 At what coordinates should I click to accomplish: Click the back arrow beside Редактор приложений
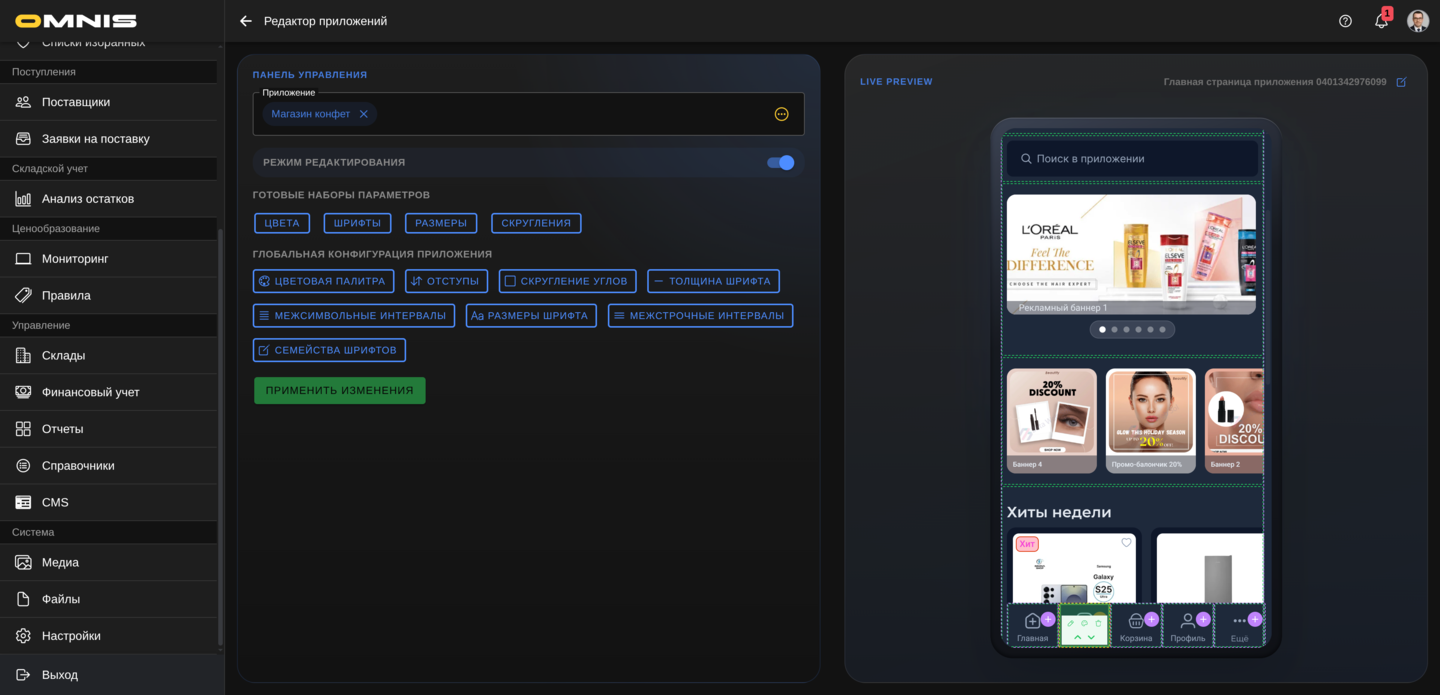click(x=246, y=21)
